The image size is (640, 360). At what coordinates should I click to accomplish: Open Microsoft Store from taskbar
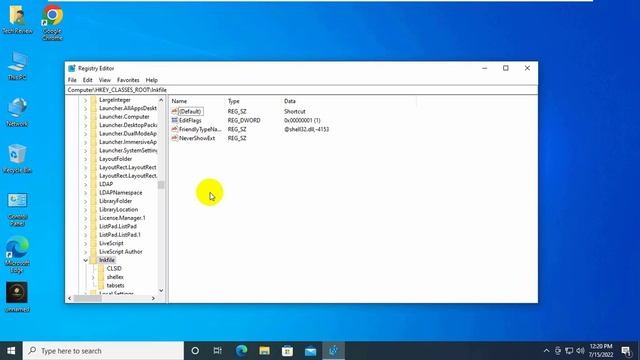click(x=287, y=351)
